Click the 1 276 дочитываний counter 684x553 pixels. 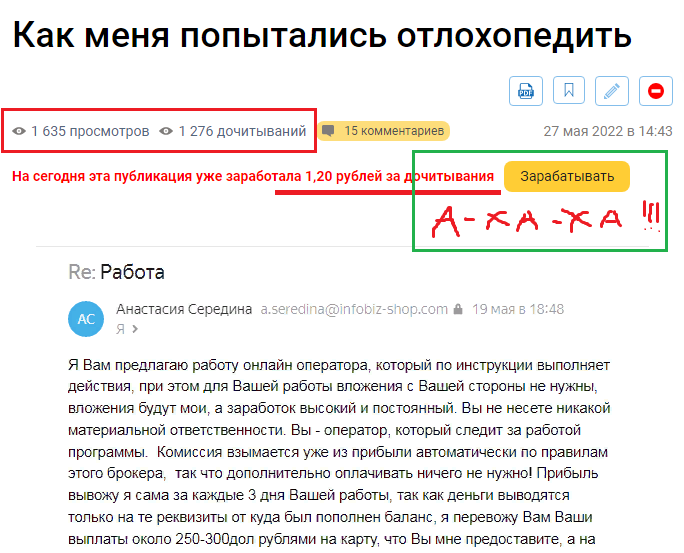[x=242, y=131]
